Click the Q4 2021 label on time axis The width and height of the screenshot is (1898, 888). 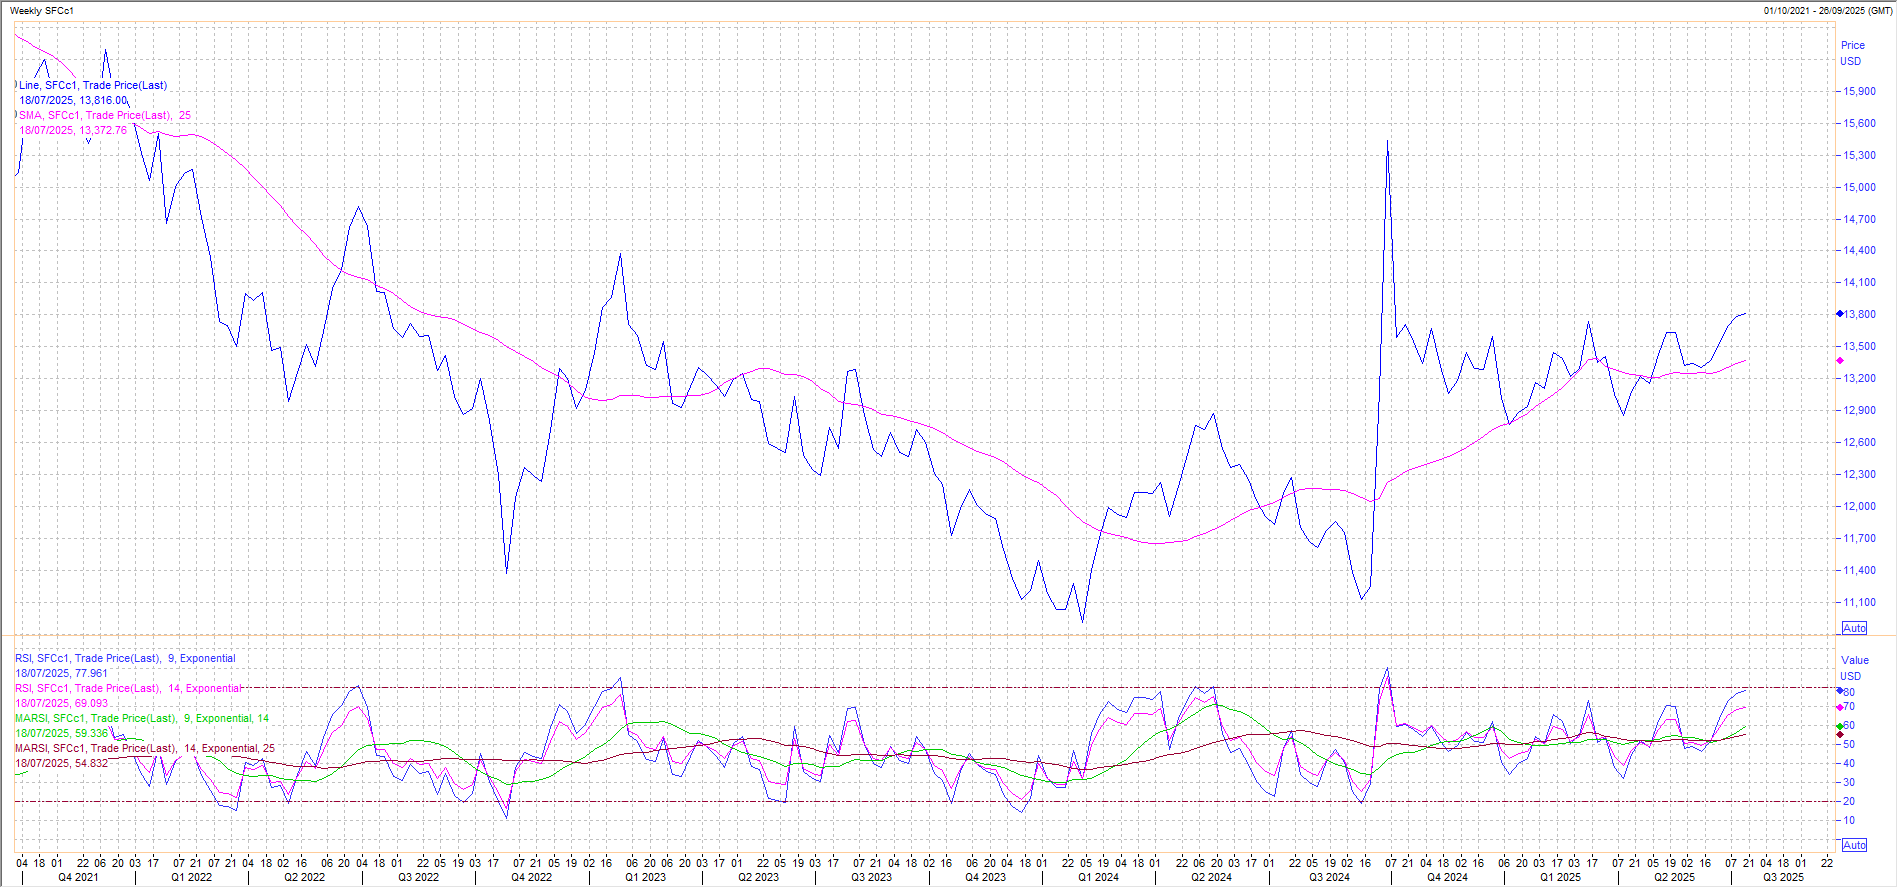78,877
